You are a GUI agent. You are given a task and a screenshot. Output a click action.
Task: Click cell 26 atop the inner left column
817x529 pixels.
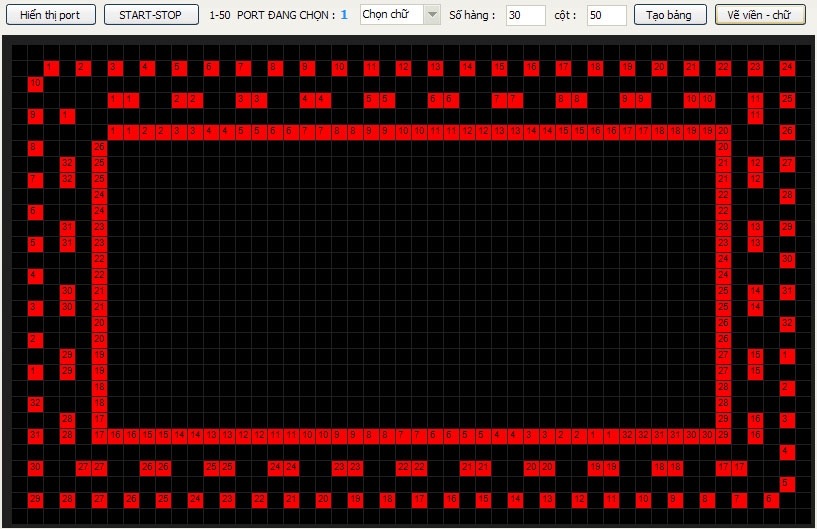click(99, 147)
